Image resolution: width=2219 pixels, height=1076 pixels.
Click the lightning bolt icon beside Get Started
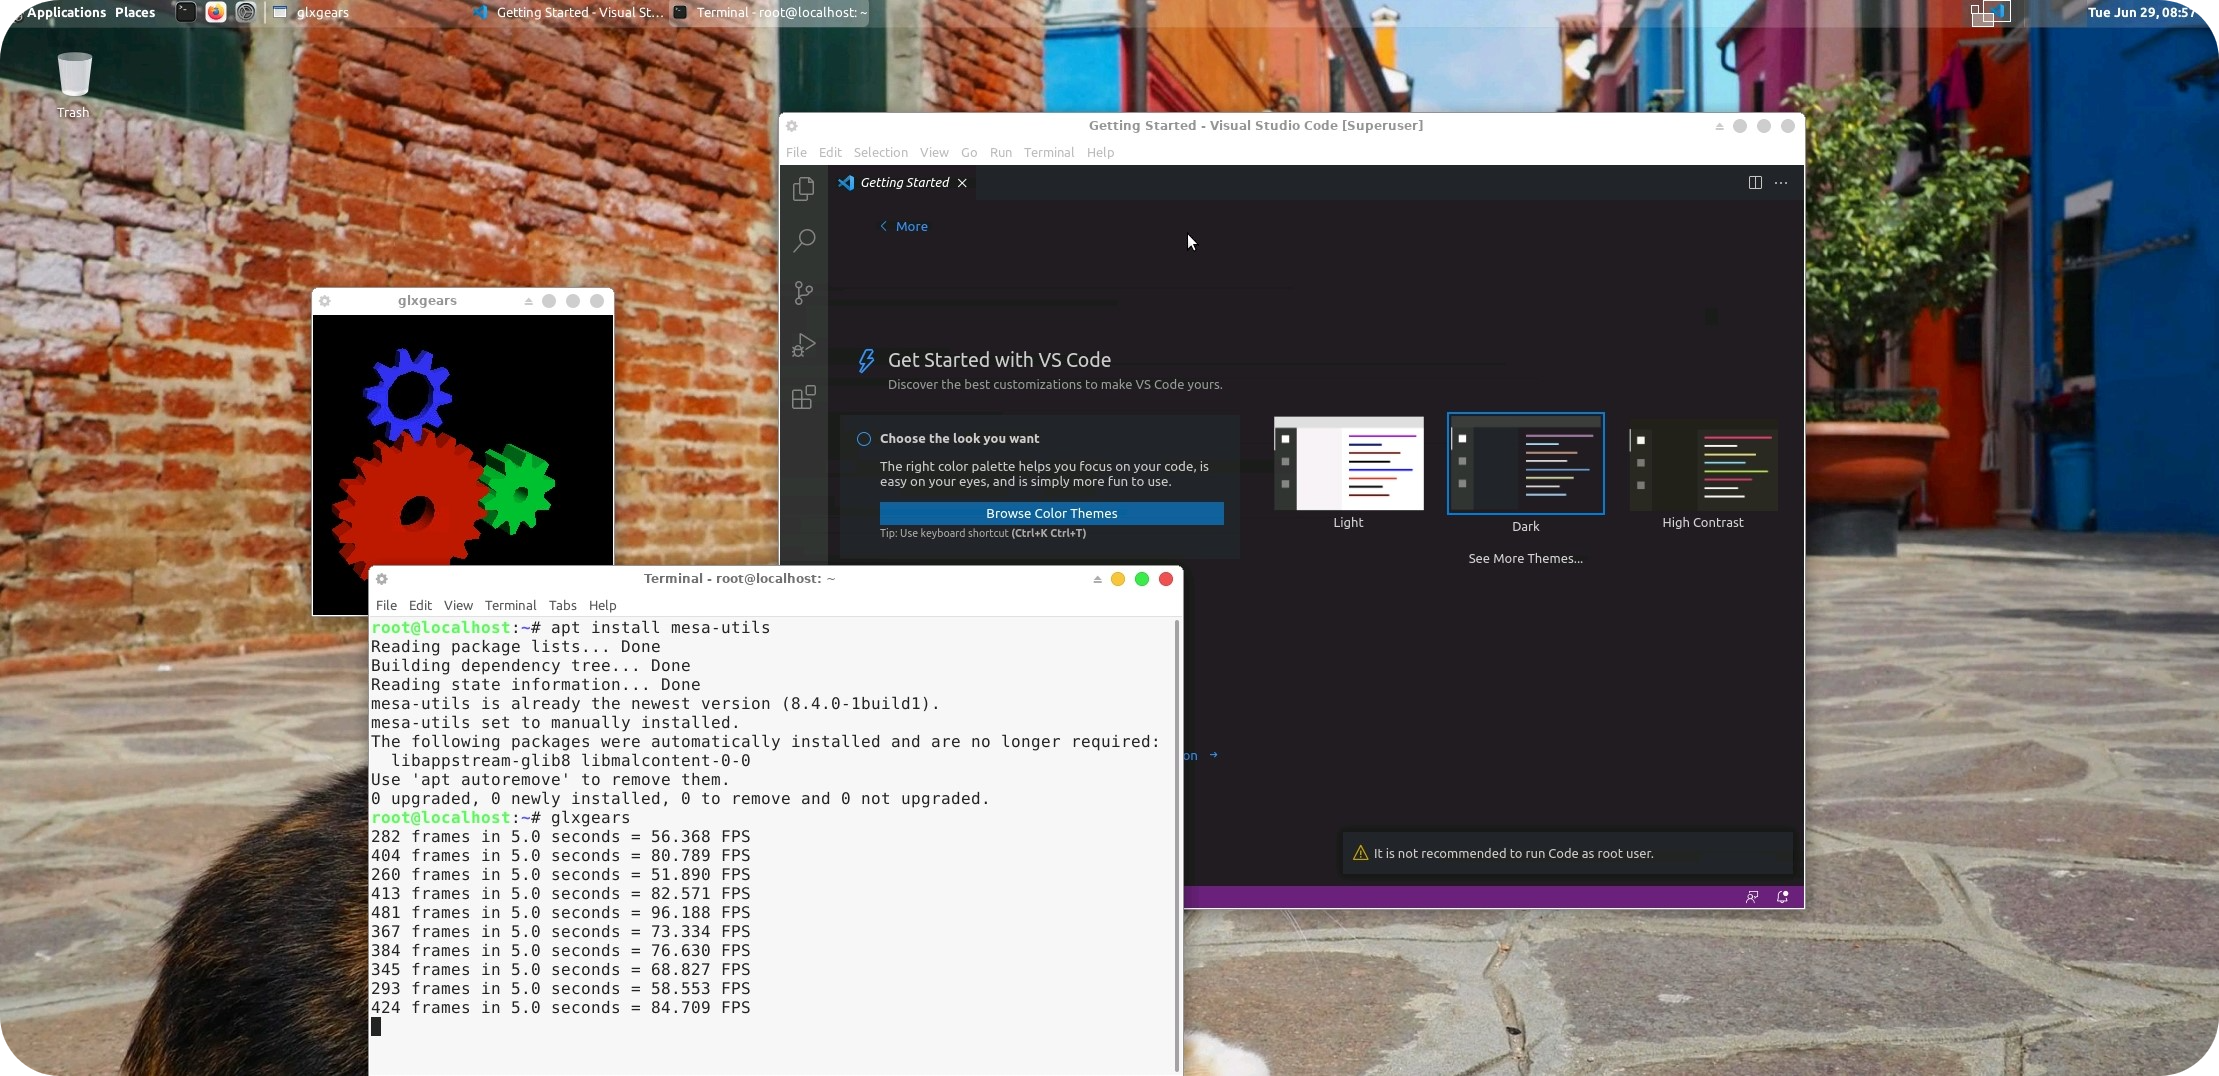point(866,361)
